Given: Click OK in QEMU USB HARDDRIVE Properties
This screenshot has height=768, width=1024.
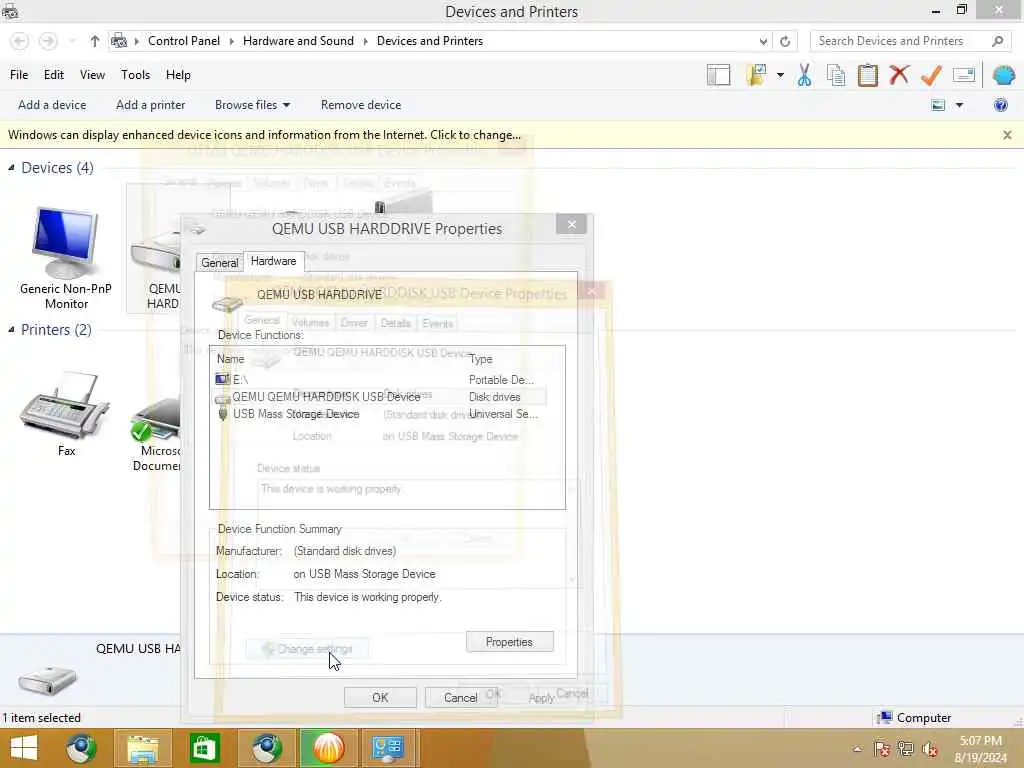Looking at the screenshot, I should point(380,697).
